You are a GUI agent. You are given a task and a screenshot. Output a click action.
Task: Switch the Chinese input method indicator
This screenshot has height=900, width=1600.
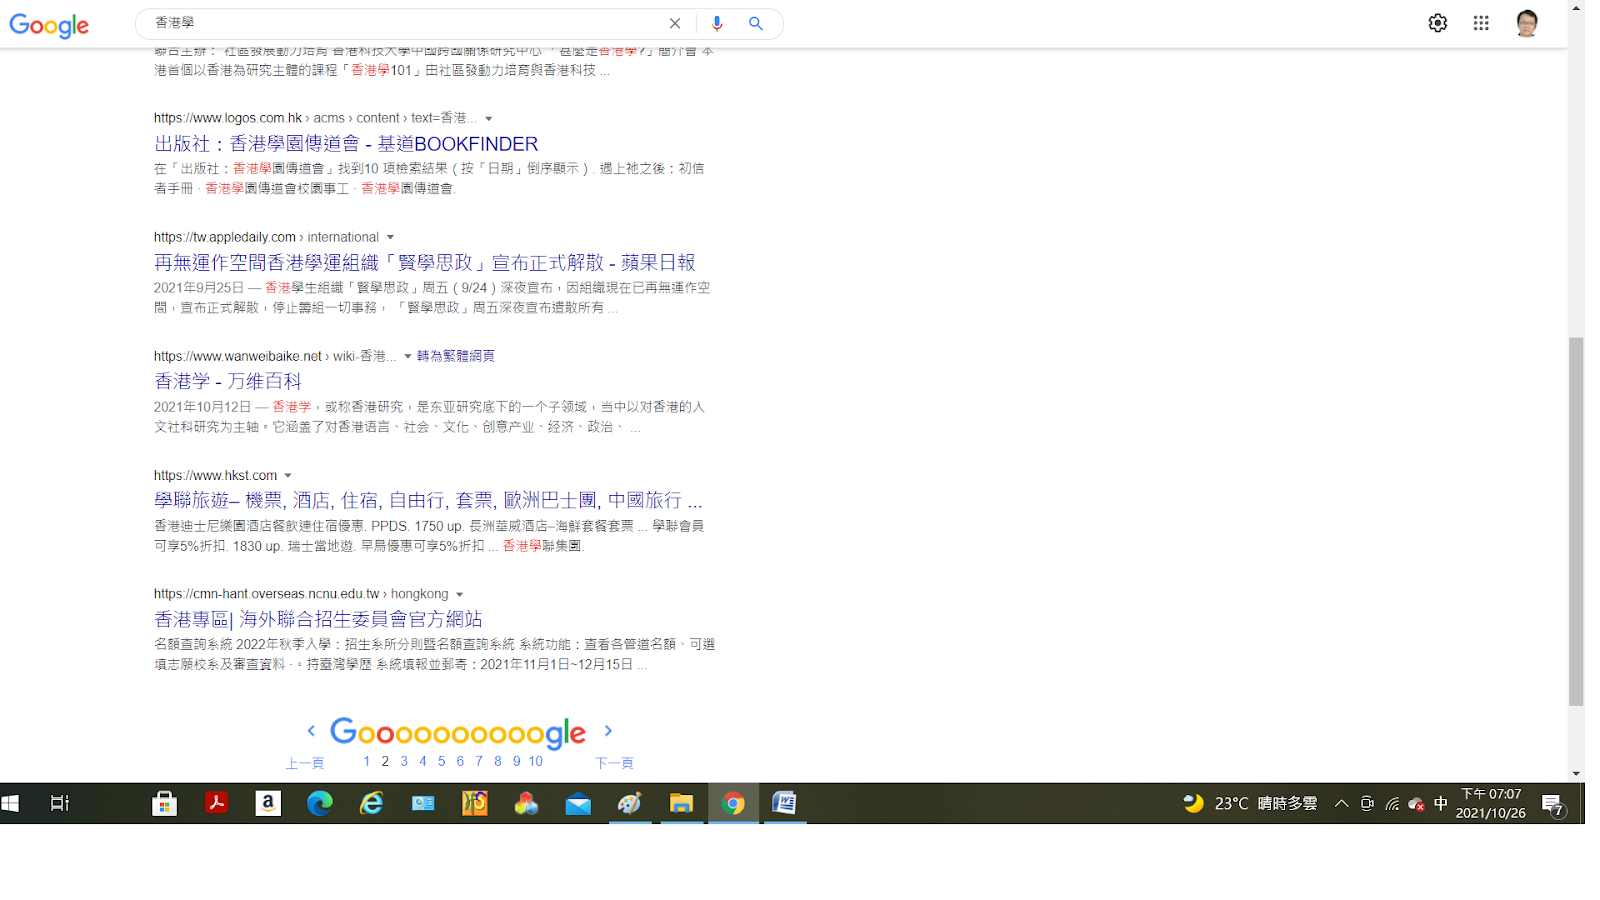tap(1440, 803)
